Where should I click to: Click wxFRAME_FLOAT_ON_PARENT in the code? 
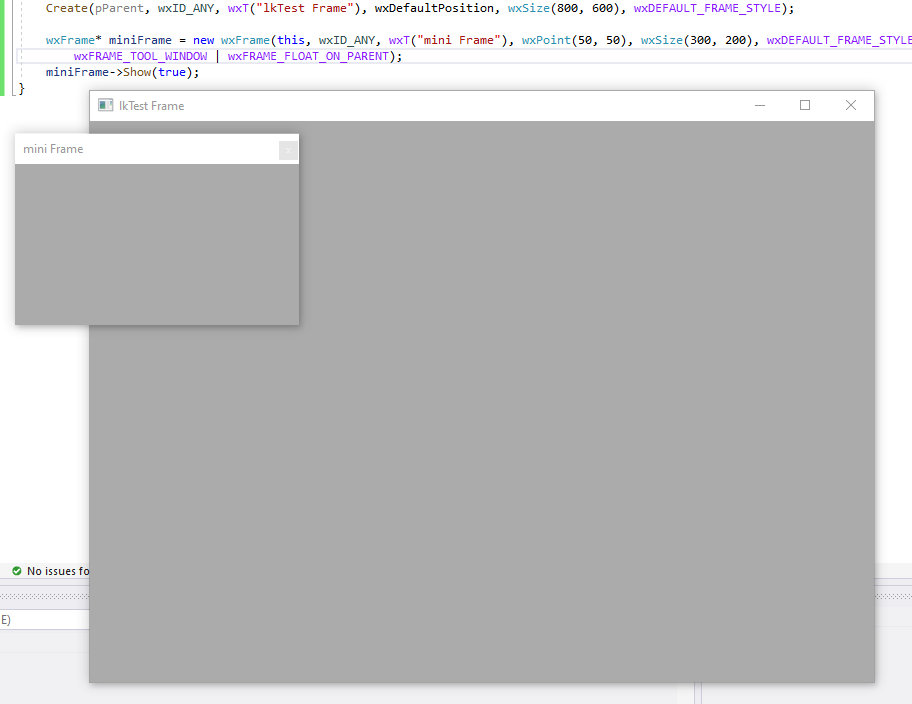pyautogui.click(x=308, y=56)
